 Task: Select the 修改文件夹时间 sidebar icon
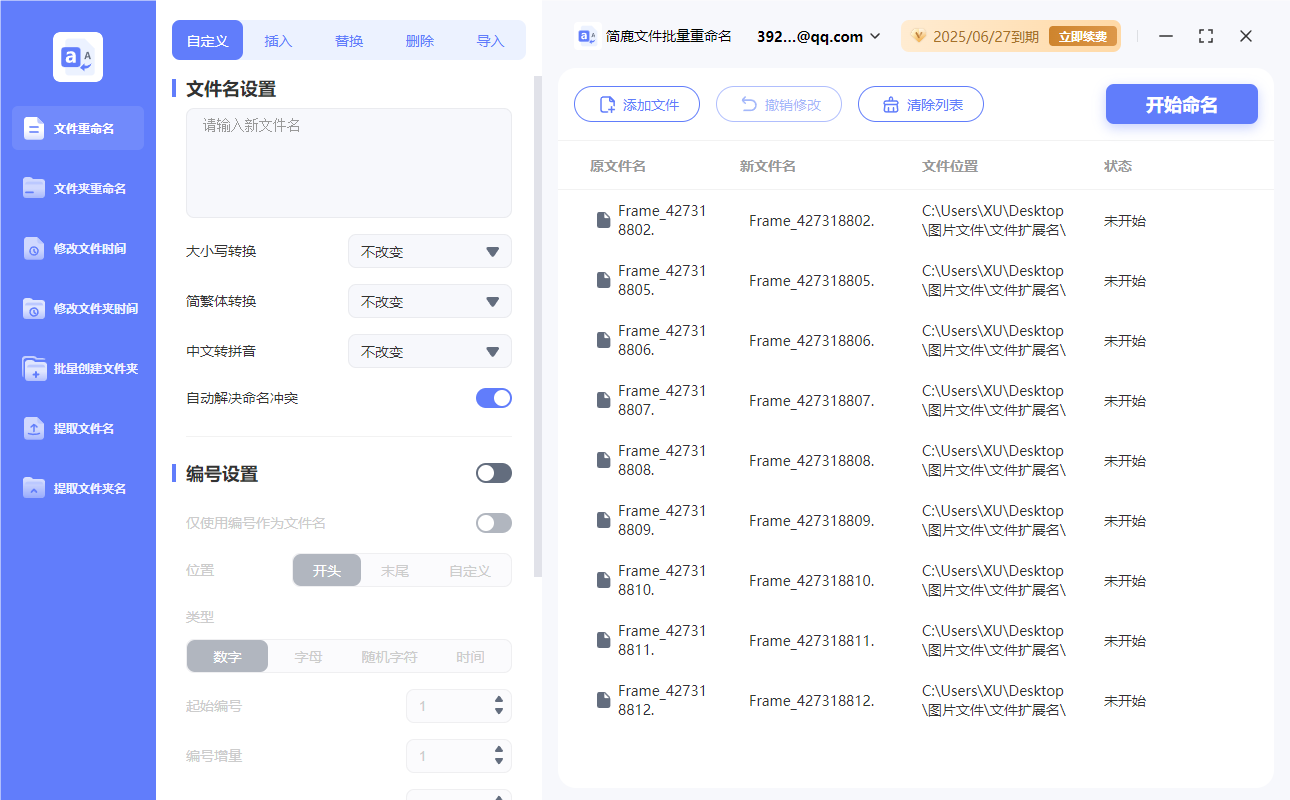tap(77, 308)
